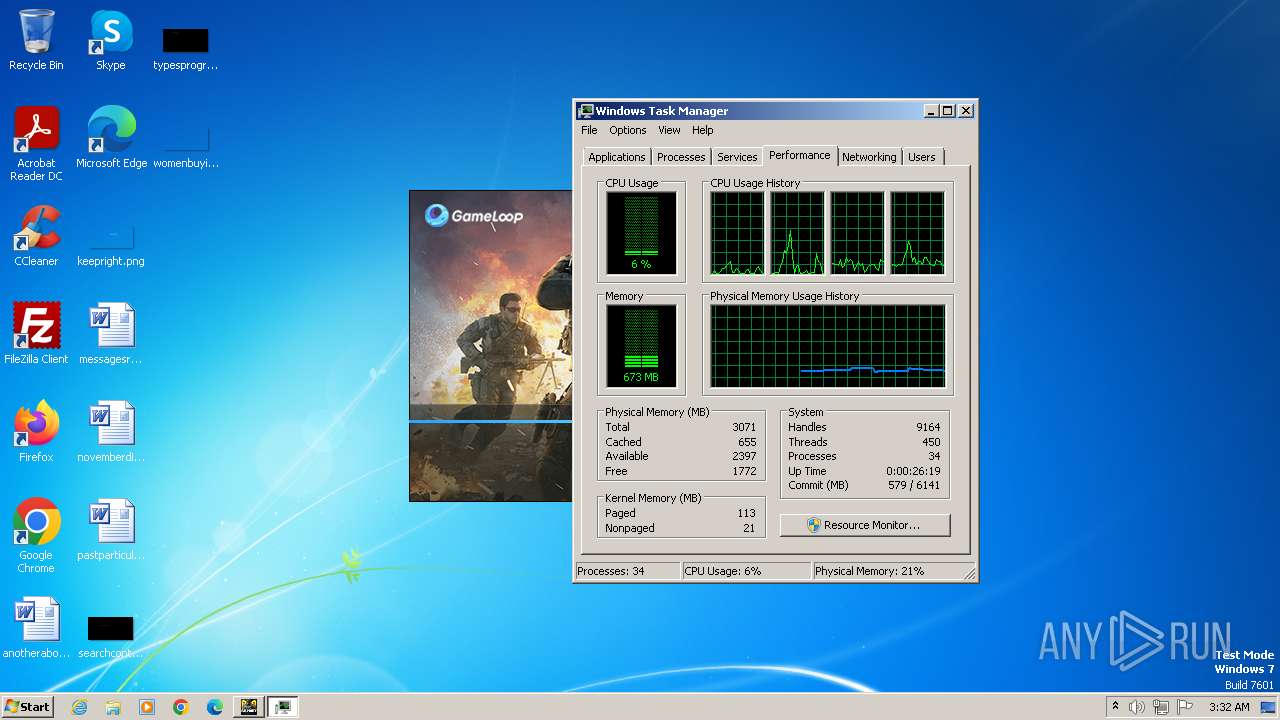The image size is (1280, 720).
Task: Click the Cached memory value 655
Action: coord(747,442)
